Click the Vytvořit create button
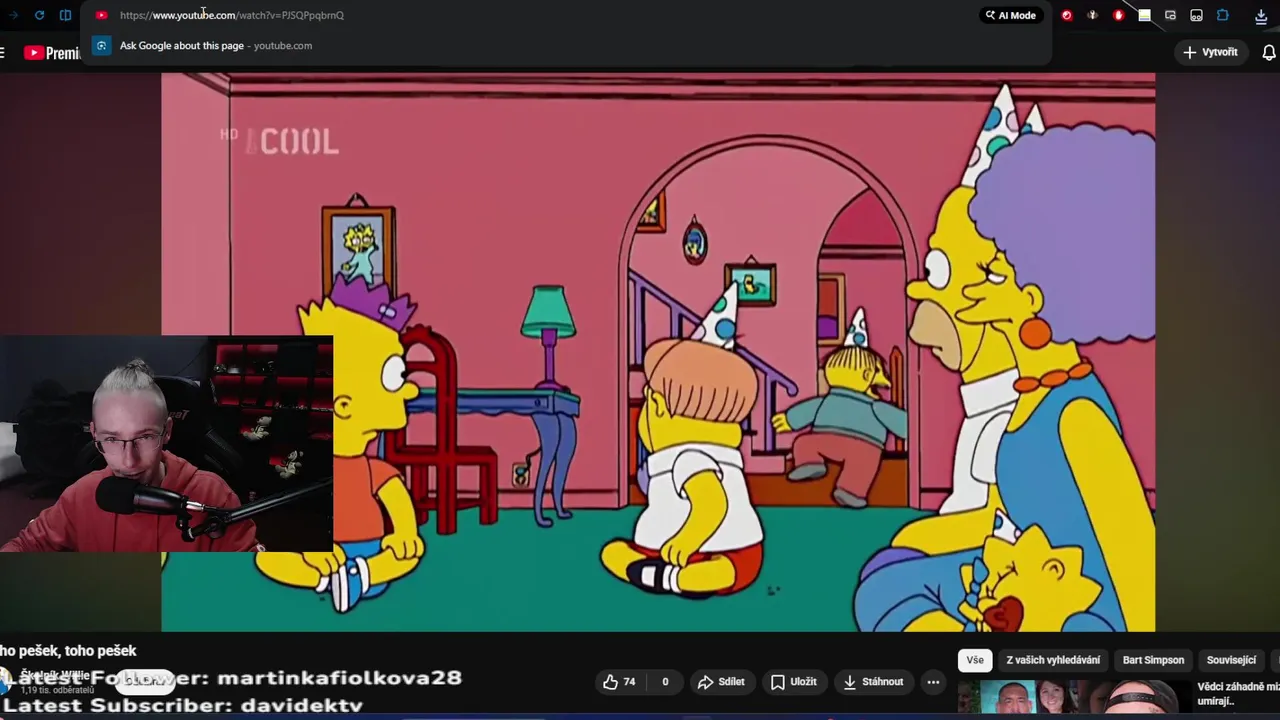This screenshot has height=720, width=1280. tap(1210, 52)
